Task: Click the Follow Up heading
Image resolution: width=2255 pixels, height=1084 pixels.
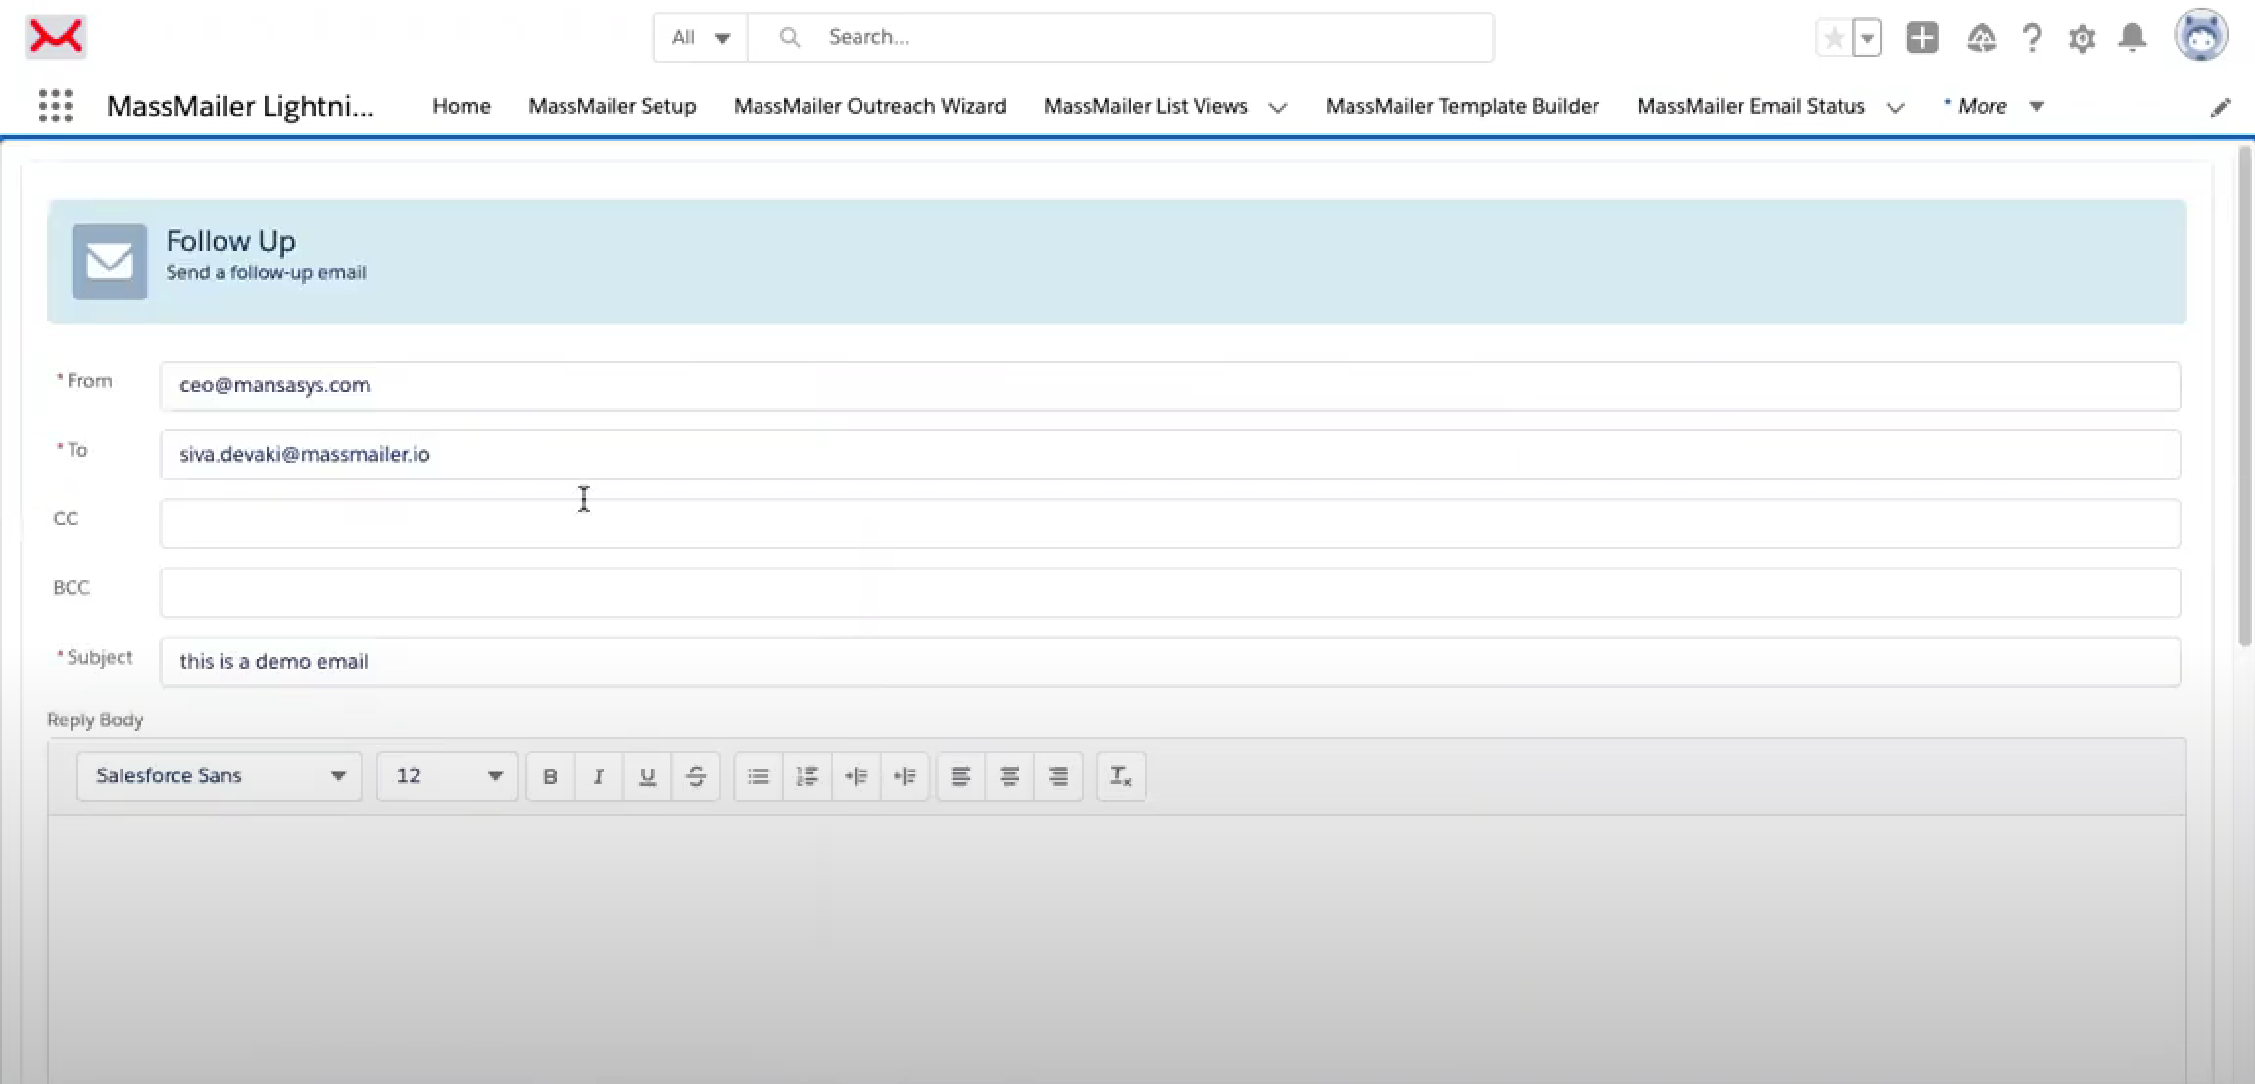Action: (x=231, y=241)
